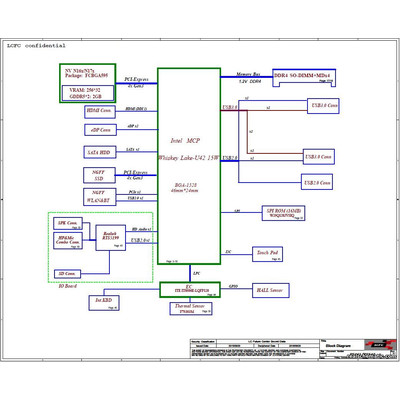Select the HDMI Conn block
The width and height of the screenshot is (400, 400).
[x=100, y=112]
